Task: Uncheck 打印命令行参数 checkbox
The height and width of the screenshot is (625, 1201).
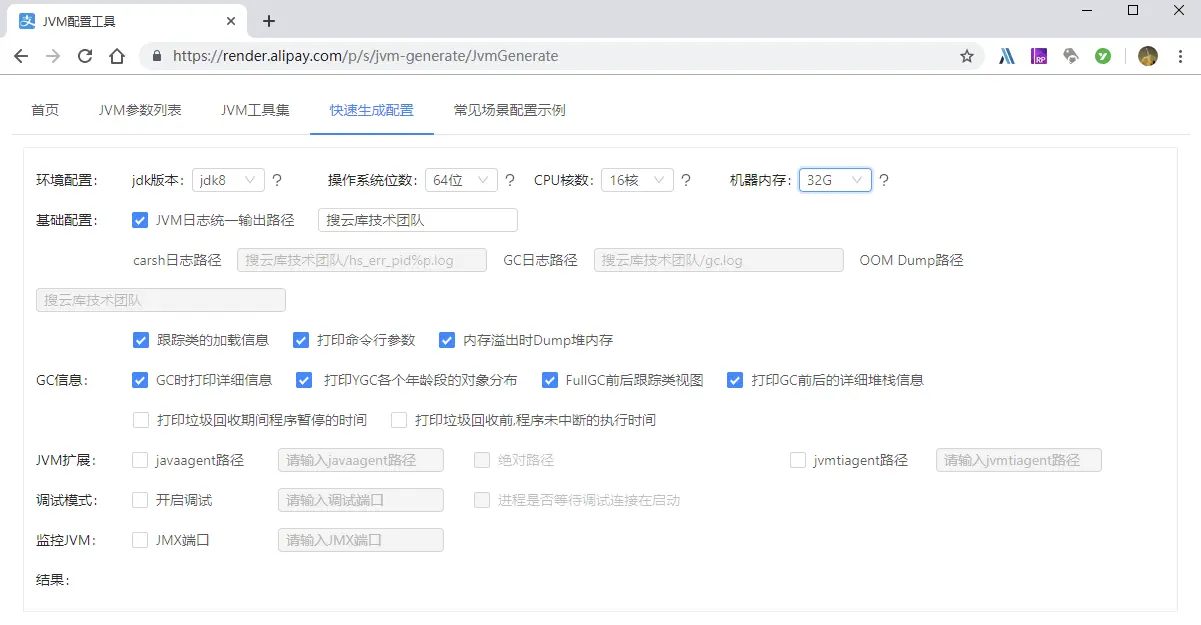Action: 300,340
